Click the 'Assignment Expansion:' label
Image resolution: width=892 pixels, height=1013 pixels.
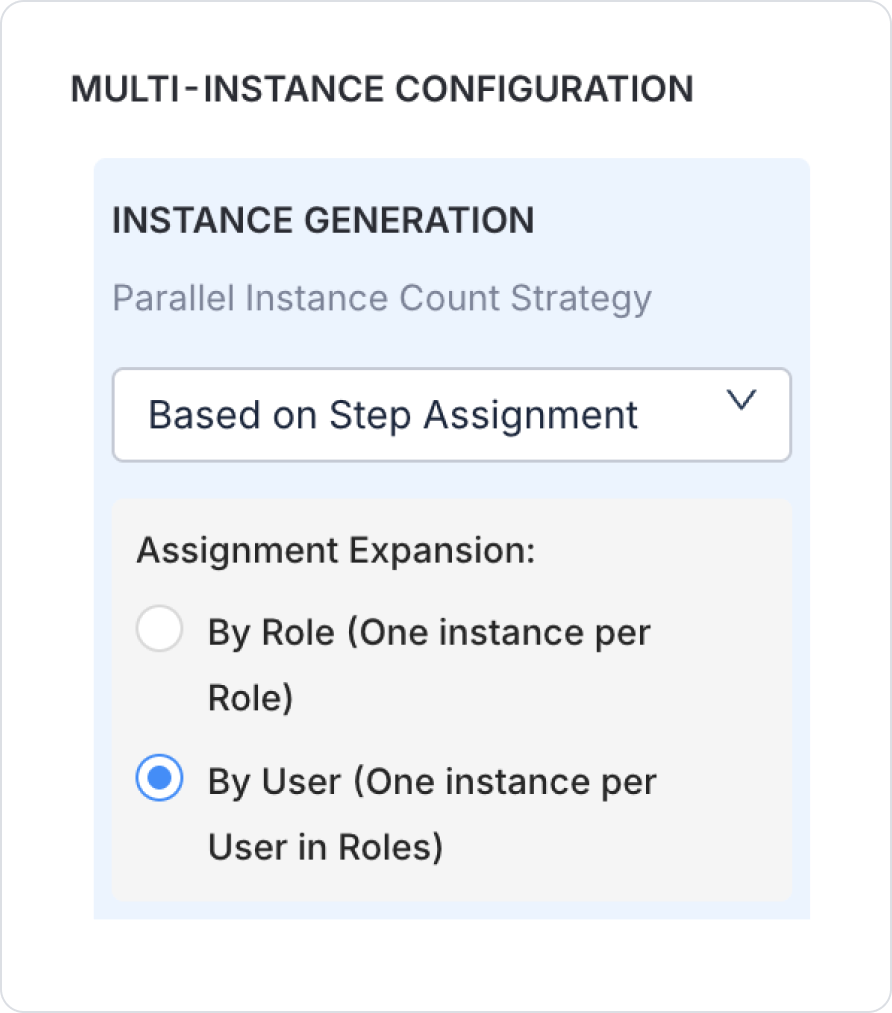[x=336, y=551]
